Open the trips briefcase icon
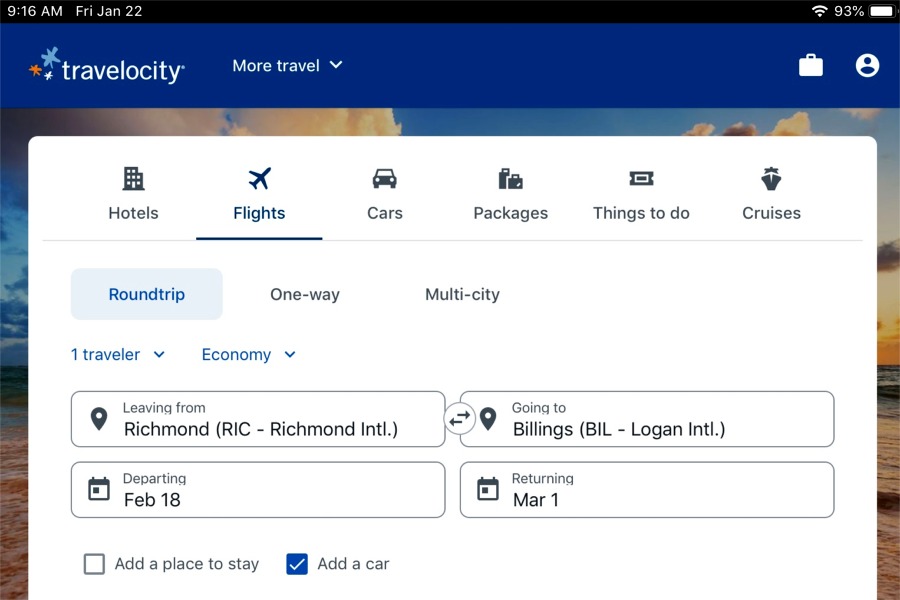 (810, 65)
